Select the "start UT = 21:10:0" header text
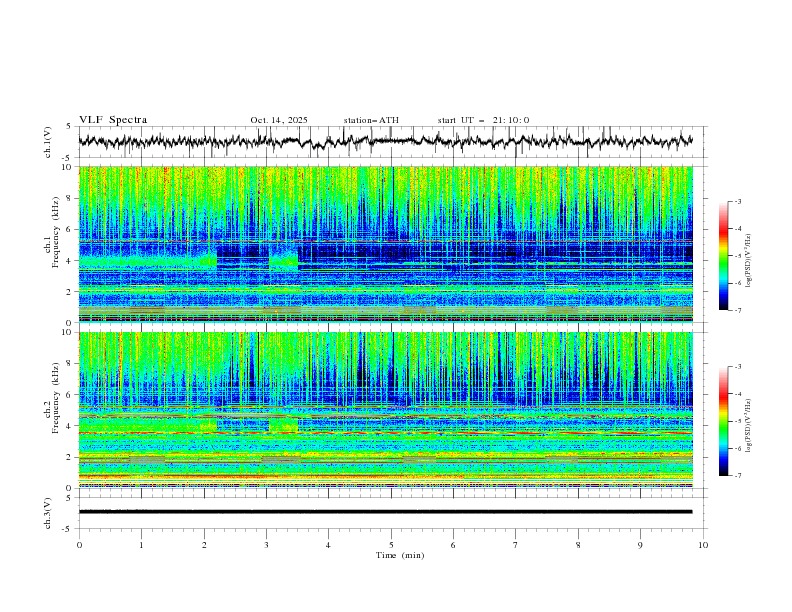Image resolution: width=792 pixels, height=612 pixels. [x=483, y=120]
